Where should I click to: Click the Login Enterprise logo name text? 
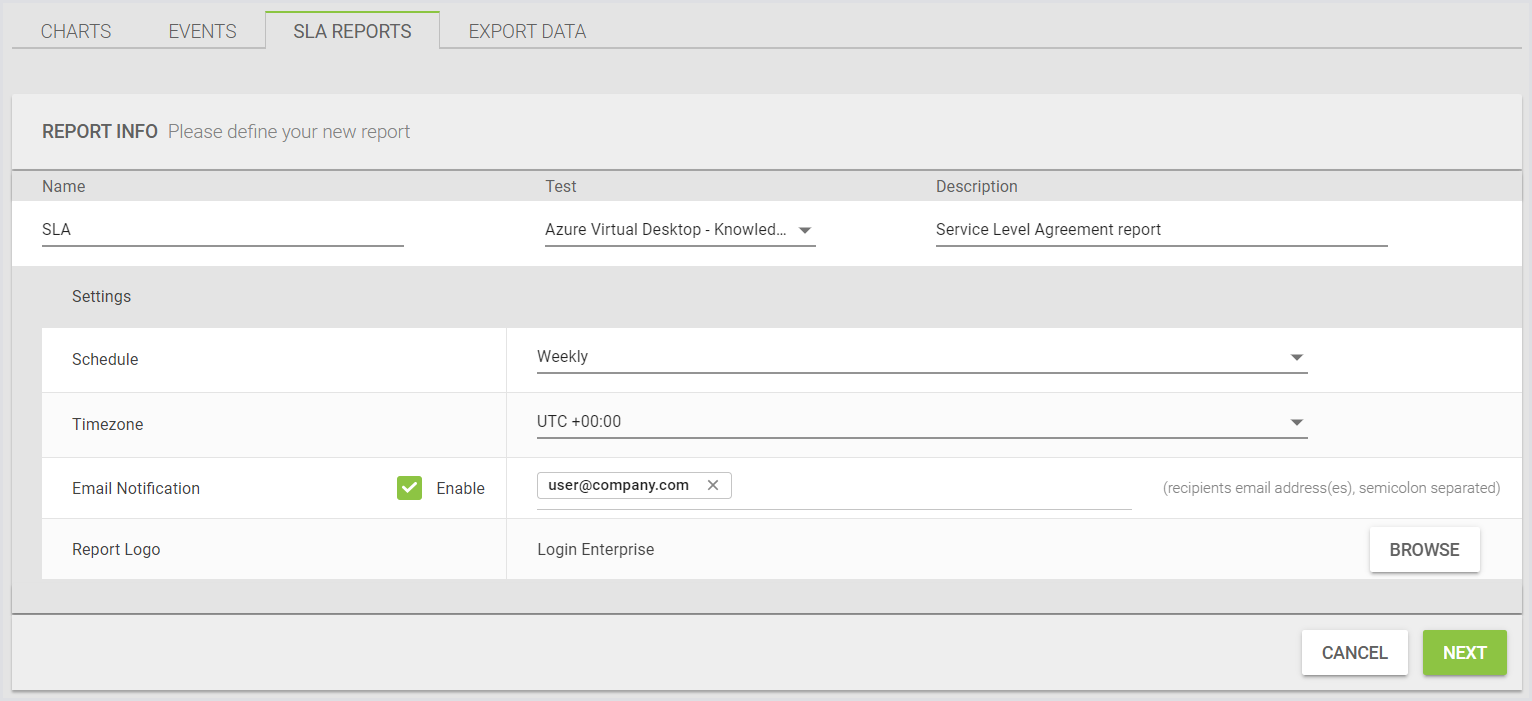pos(595,550)
